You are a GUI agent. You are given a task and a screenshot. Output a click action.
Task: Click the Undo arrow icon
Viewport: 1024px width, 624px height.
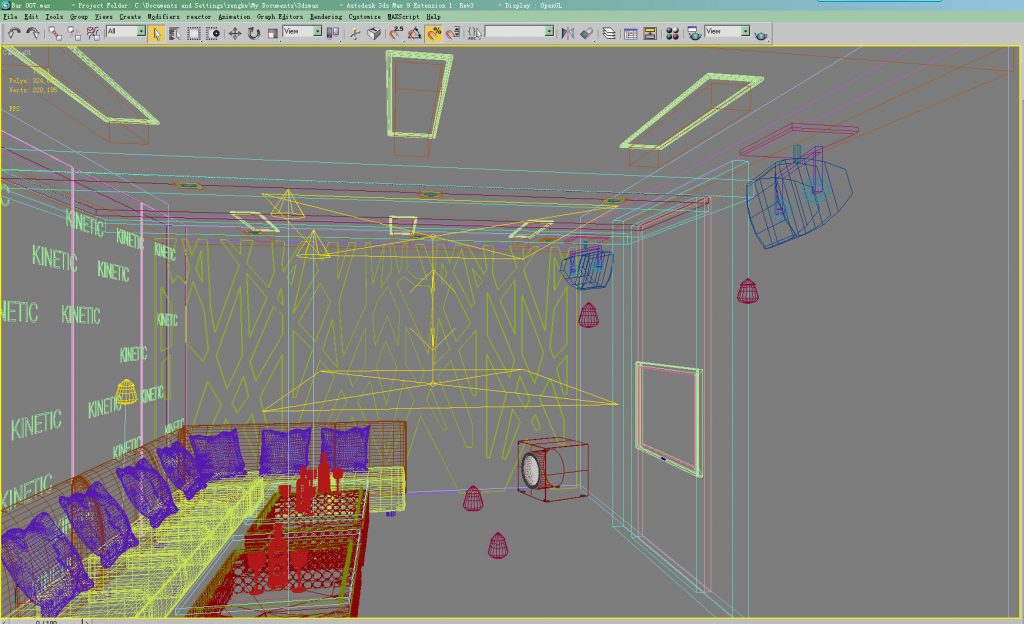click(x=14, y=33)
